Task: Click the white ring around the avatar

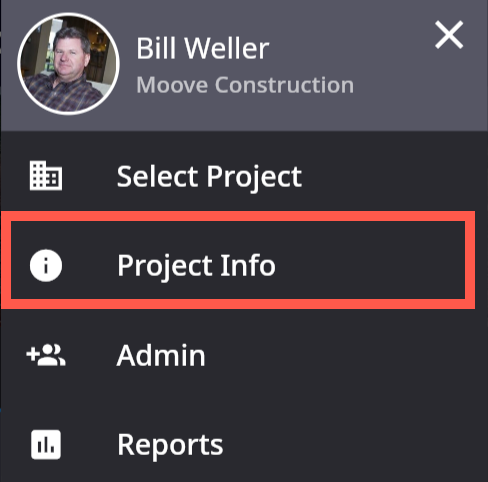Action: [69, 15]
